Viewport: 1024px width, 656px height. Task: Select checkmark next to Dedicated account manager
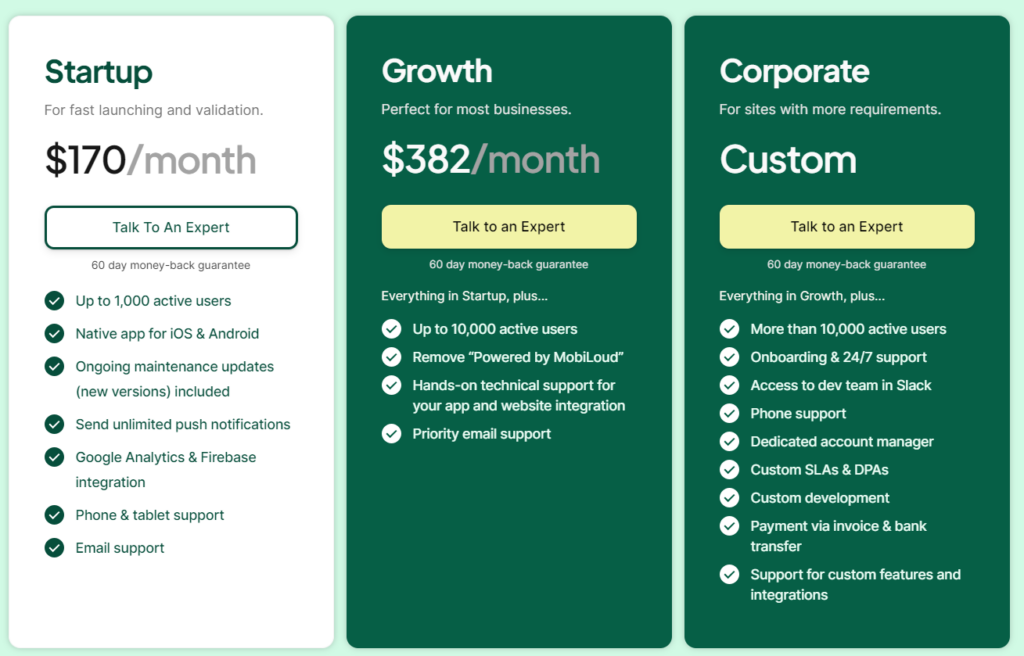(729, 442)
